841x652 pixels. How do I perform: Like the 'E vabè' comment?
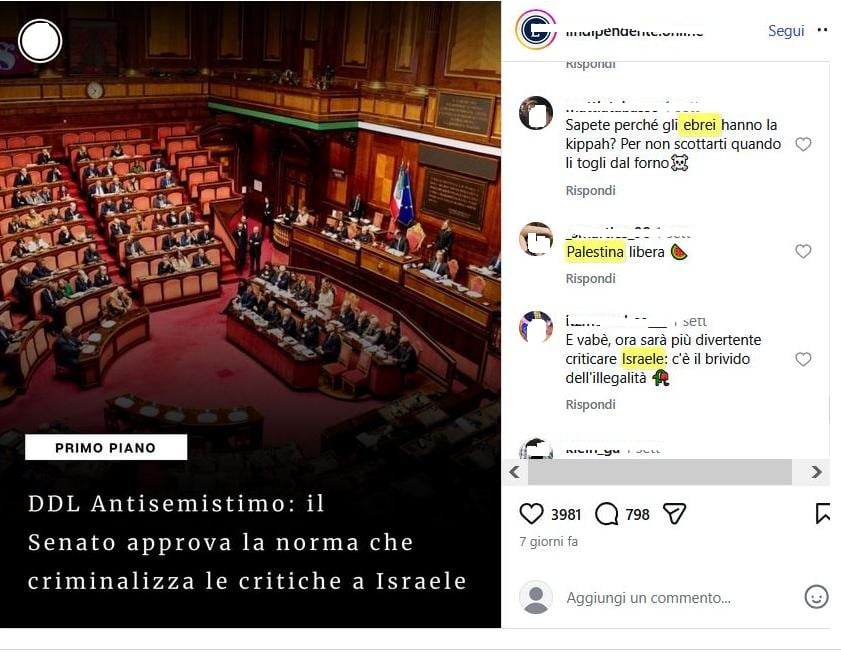pyautogui.click(x=803, y=359)
